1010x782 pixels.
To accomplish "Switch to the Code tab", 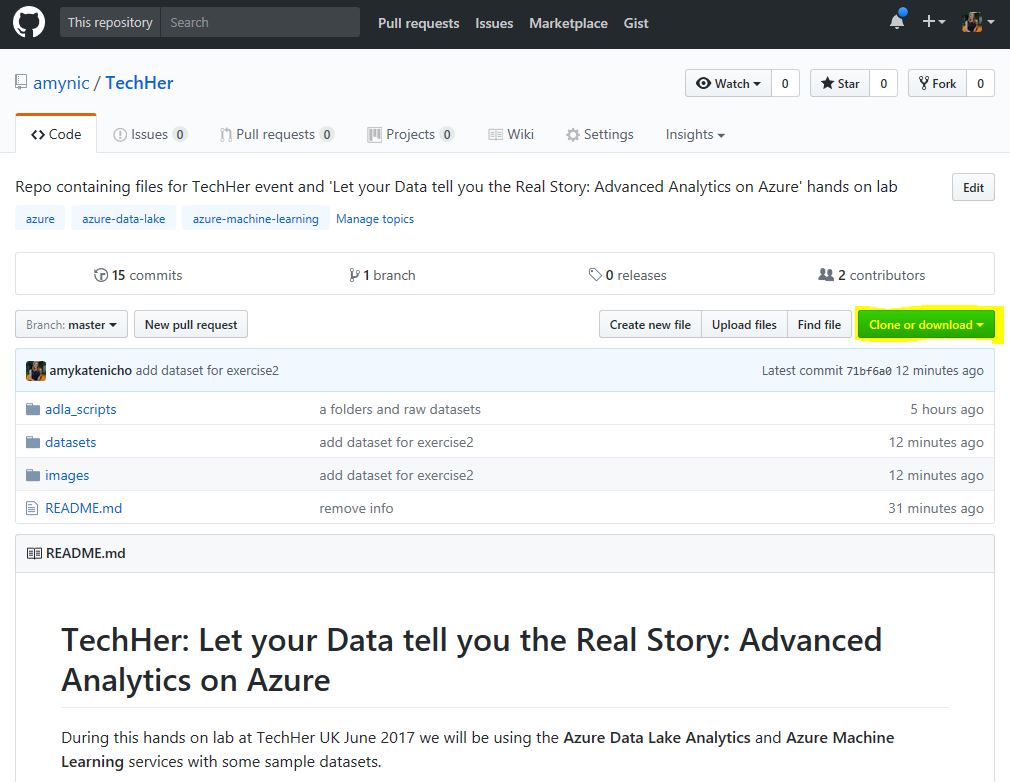I will coord(56,134).
